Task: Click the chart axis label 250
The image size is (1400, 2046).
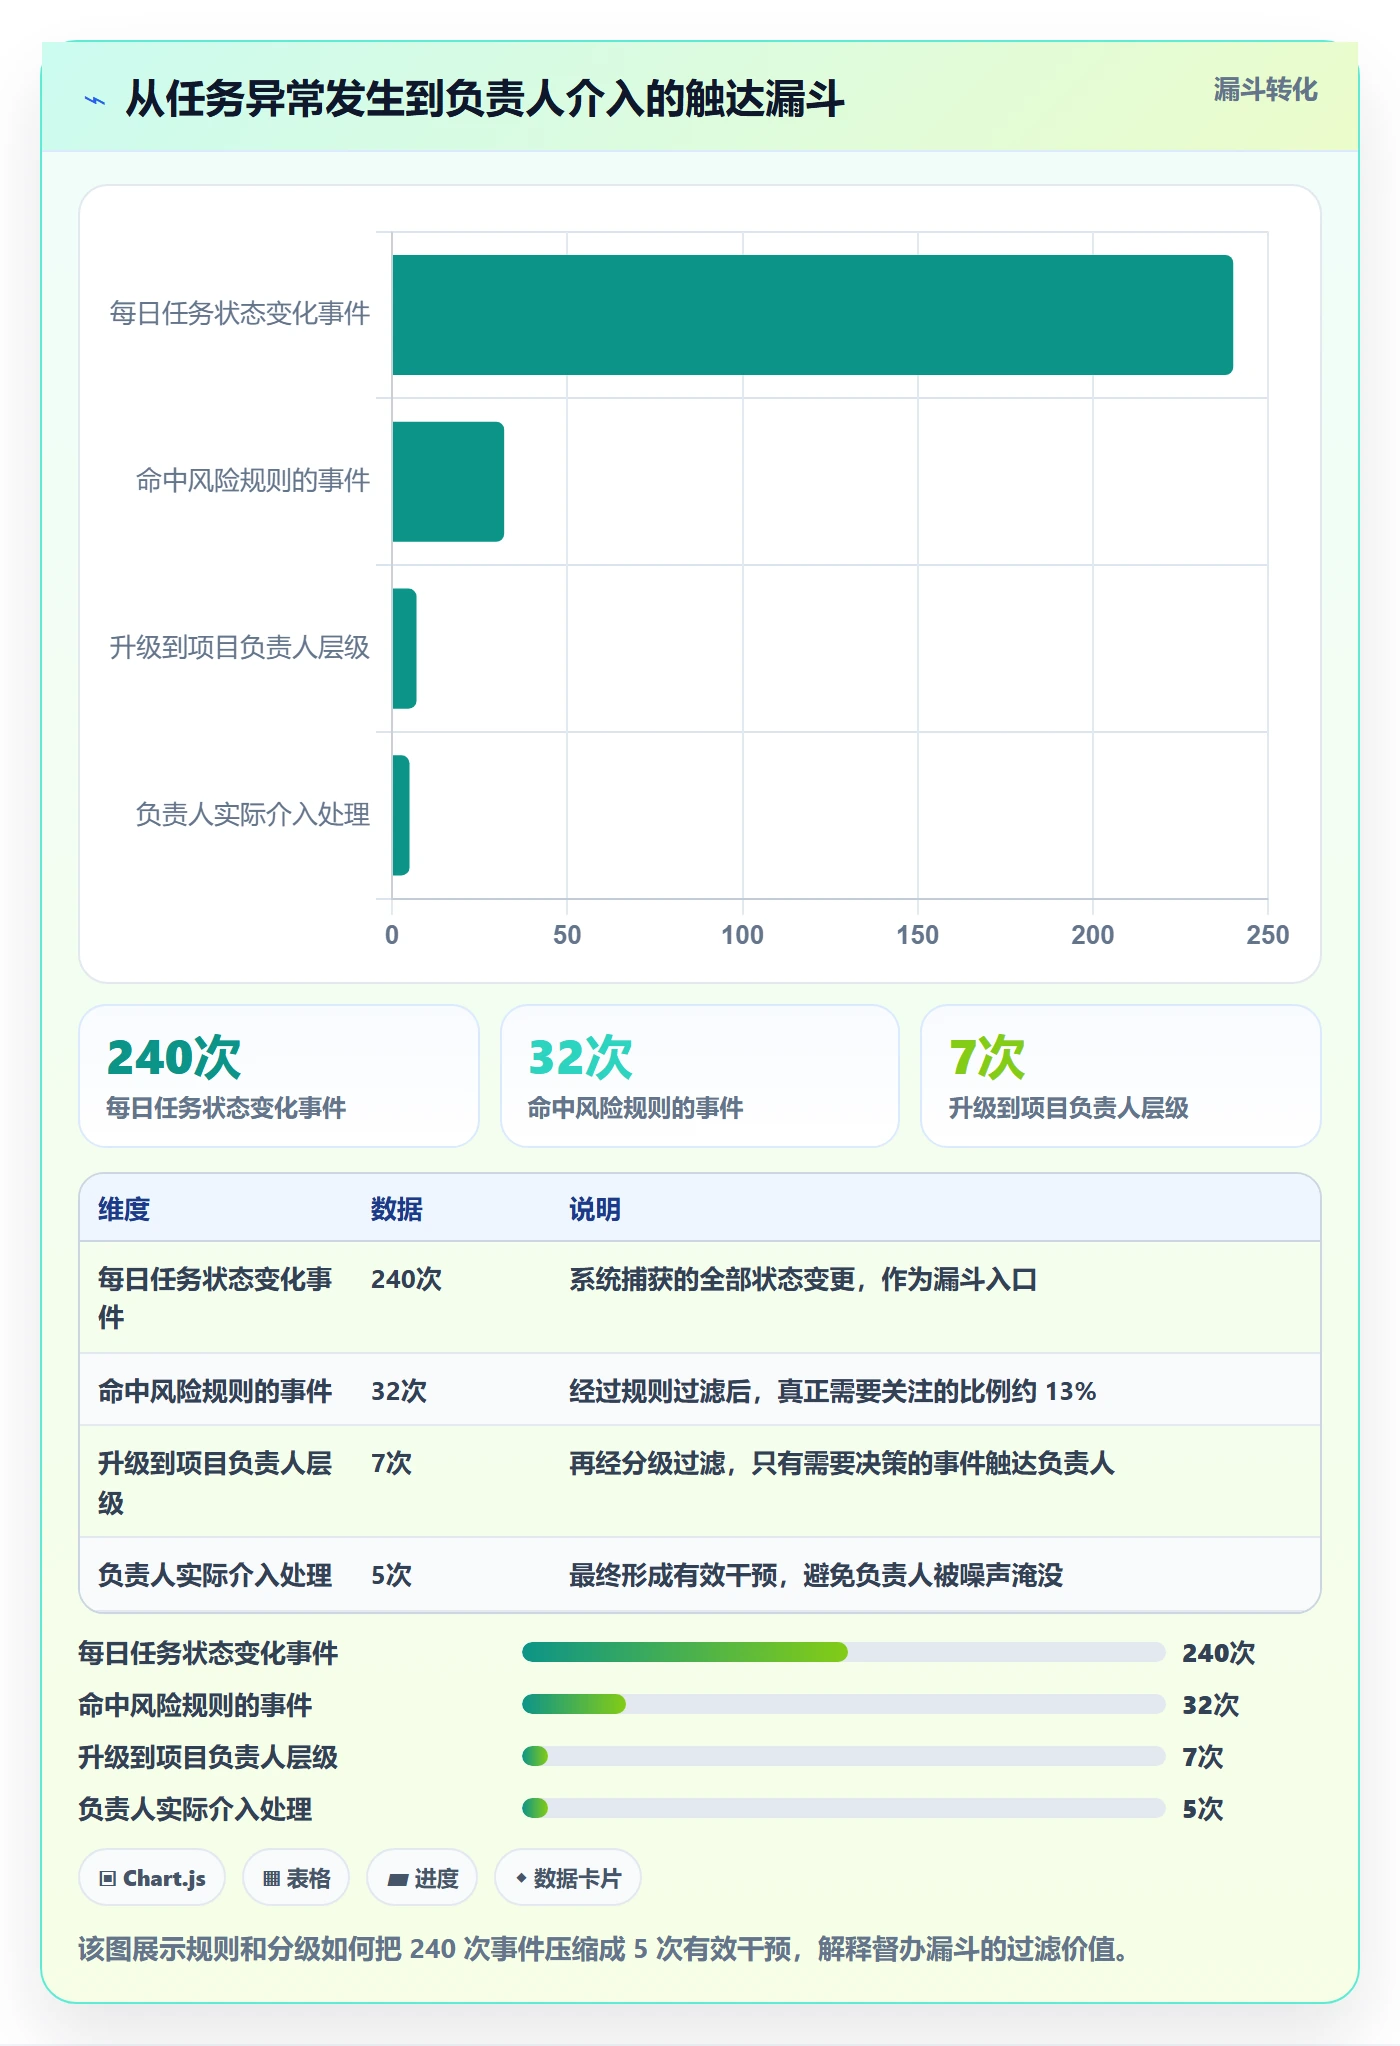Action: (x=1267, y=935)
